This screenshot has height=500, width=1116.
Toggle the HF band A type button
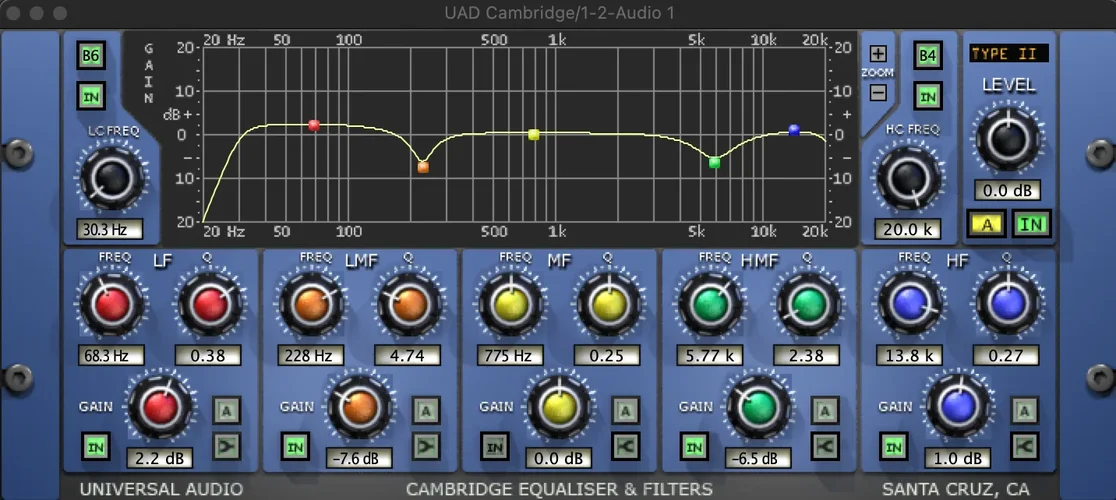(1024, 410)
